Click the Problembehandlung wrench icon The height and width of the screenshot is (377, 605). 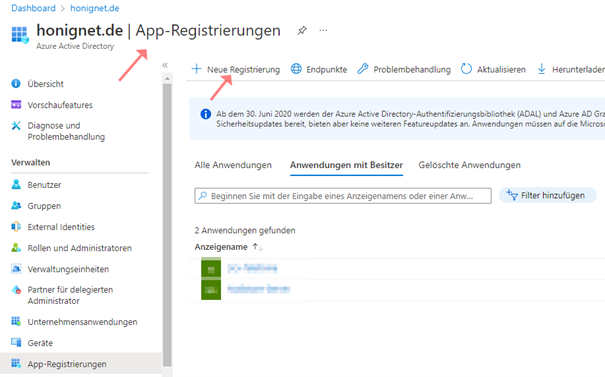coord(362,69)
